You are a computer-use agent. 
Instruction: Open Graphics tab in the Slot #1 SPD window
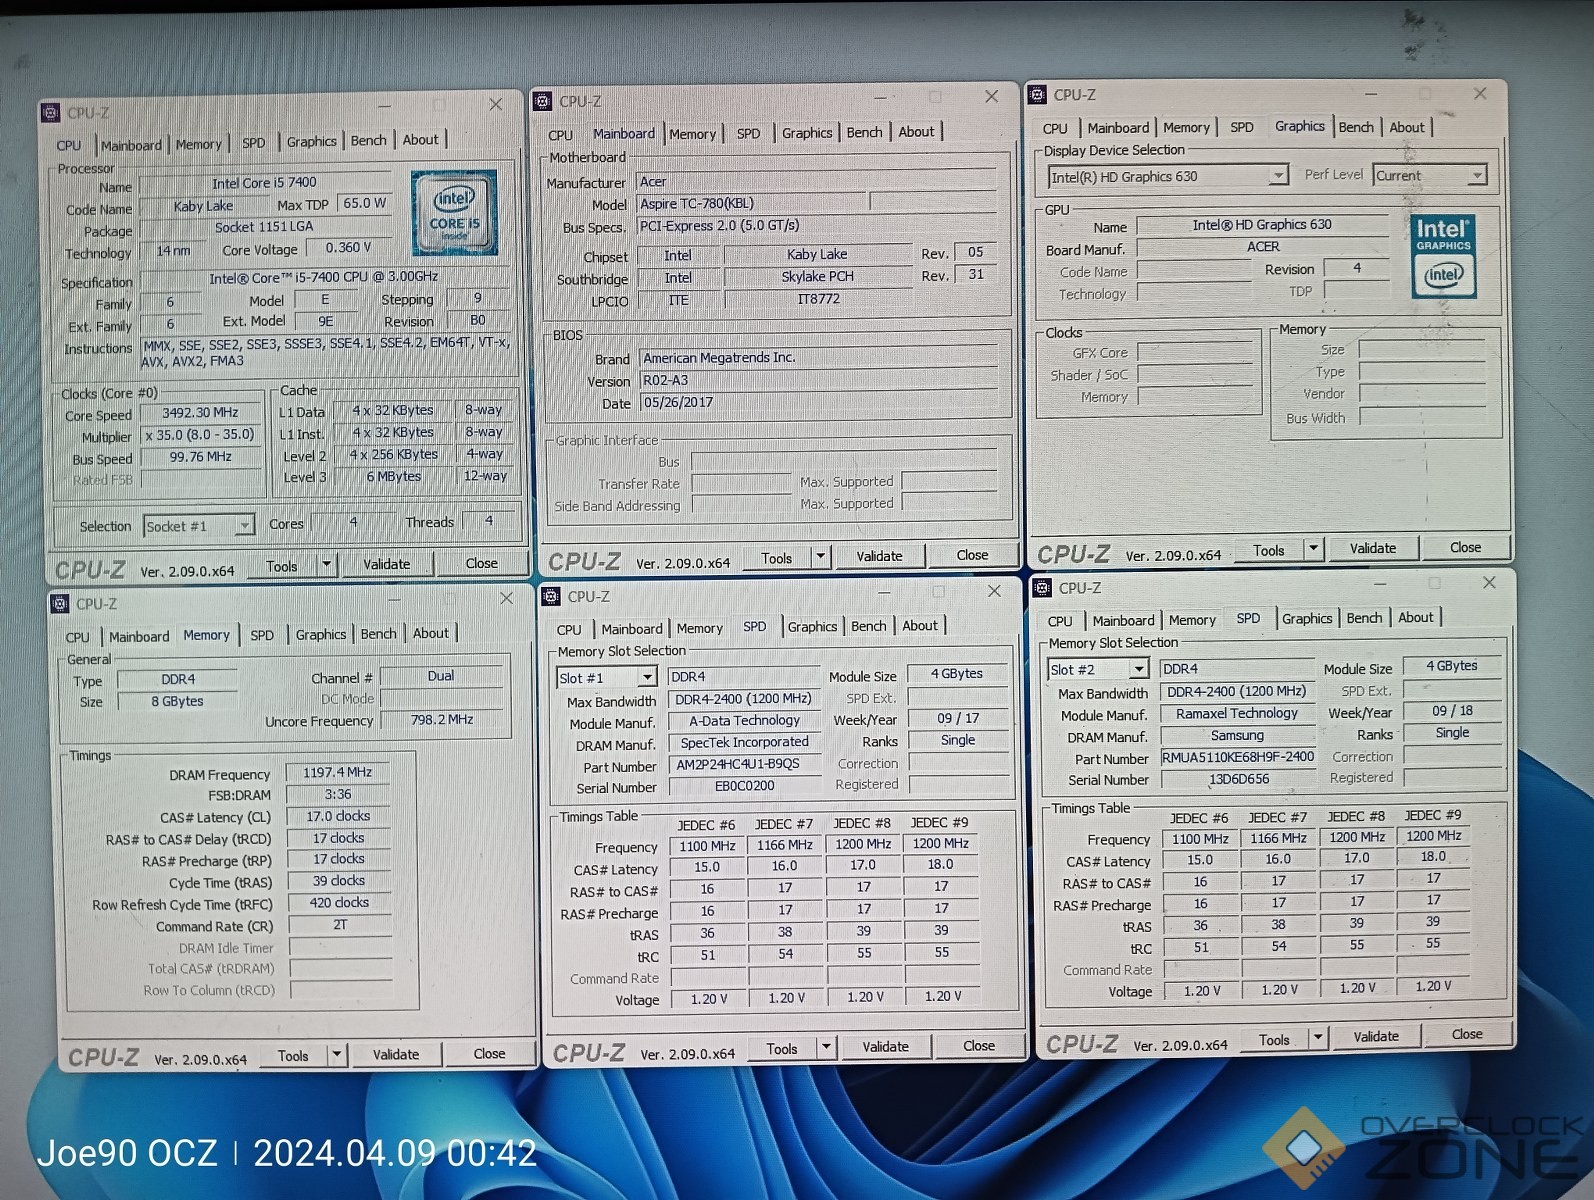point(812,626)
